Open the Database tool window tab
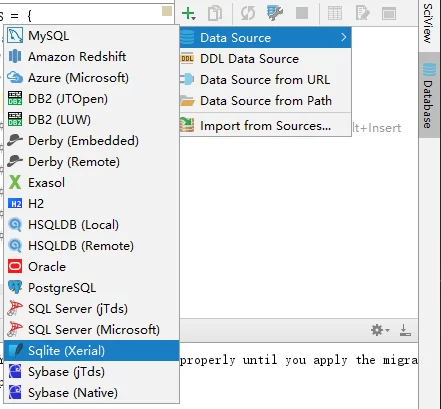 pyautogui.click(x=429, y=95)
